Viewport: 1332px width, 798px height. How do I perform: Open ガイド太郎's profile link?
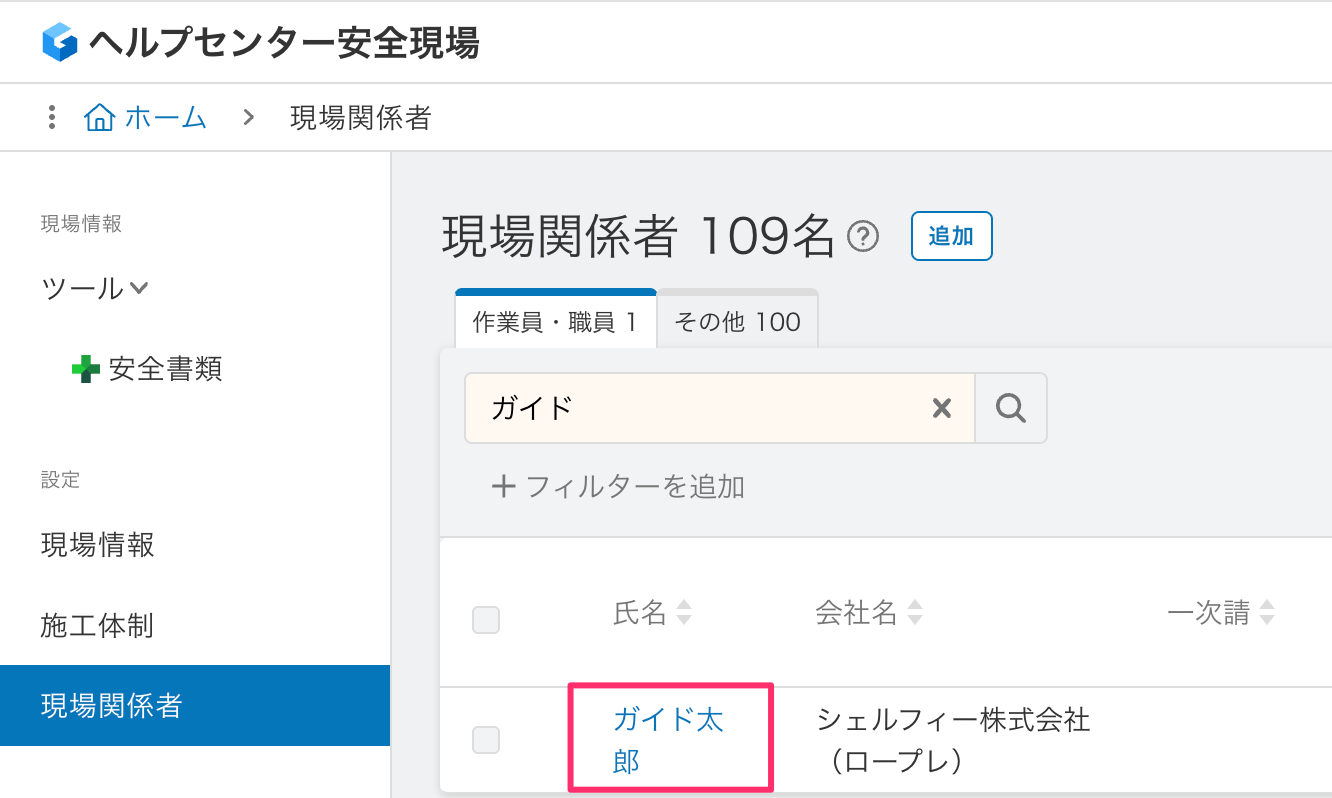point(668,738)
